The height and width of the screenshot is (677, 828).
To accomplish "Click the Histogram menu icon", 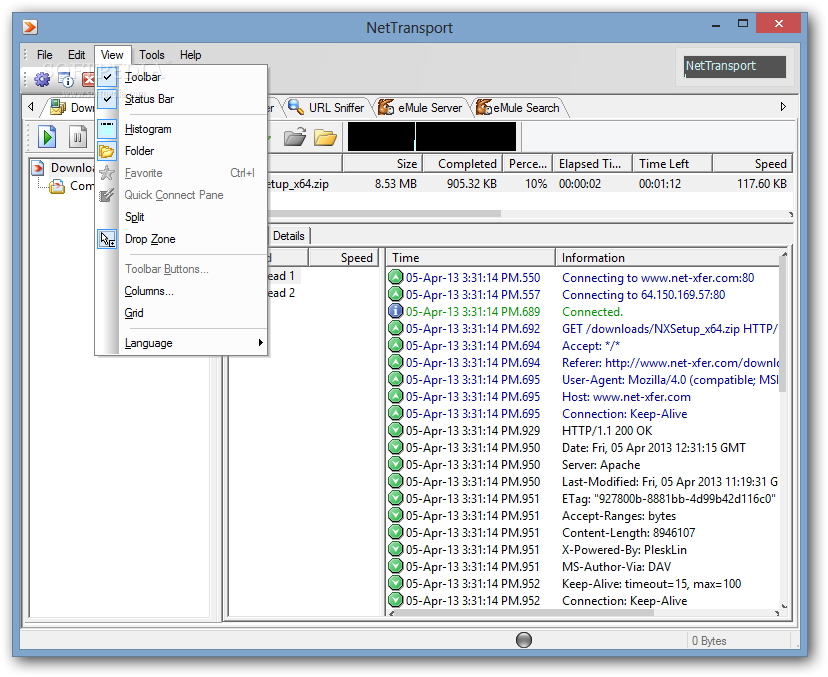I will [x=107, y=129].
